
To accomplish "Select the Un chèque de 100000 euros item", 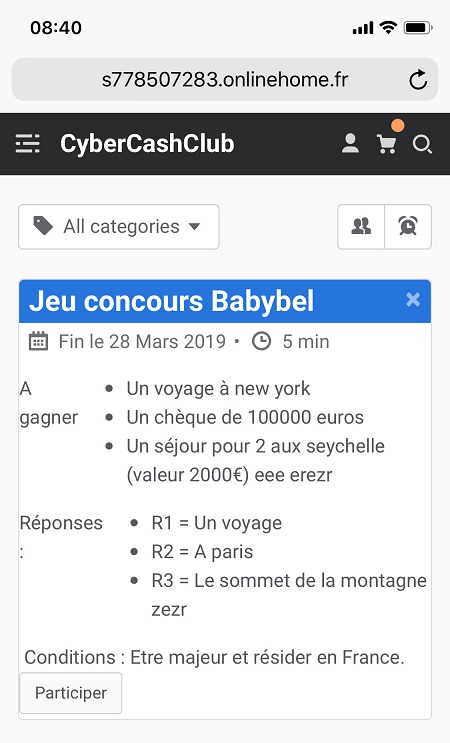I will point(245,417).
